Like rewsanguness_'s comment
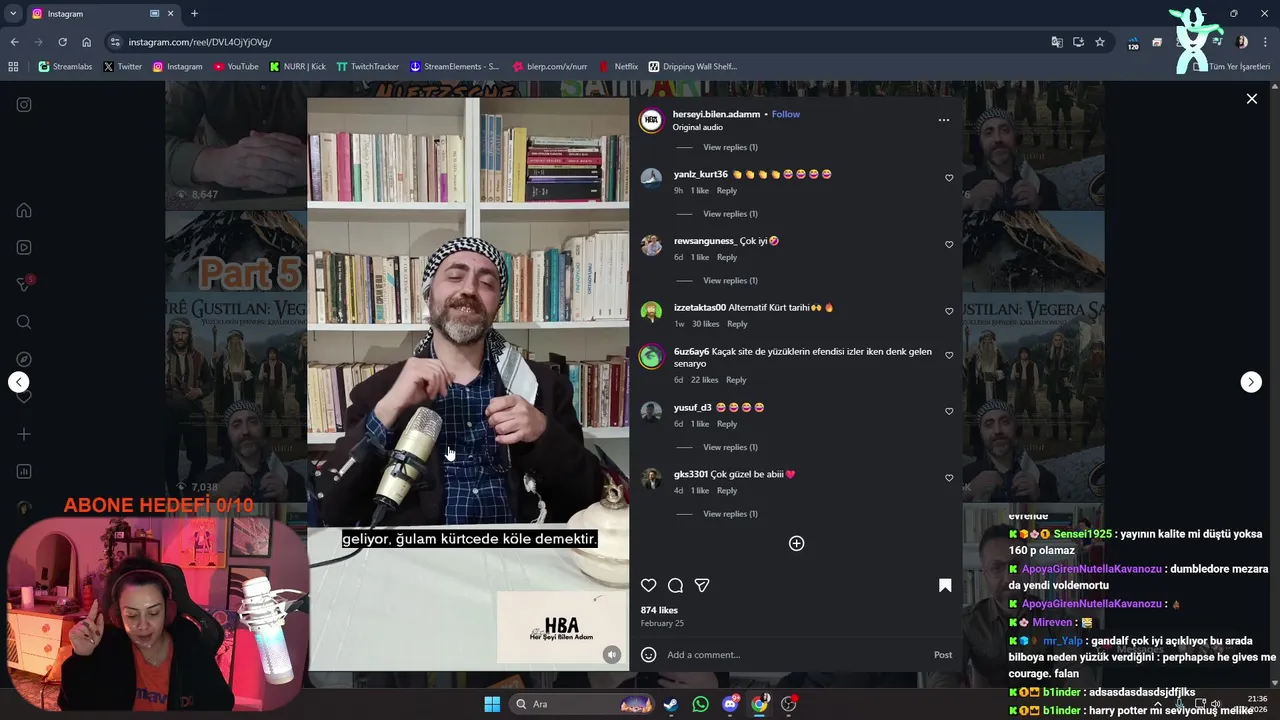This screenshot has height=720, width=1280. click(x=949, y=244)
